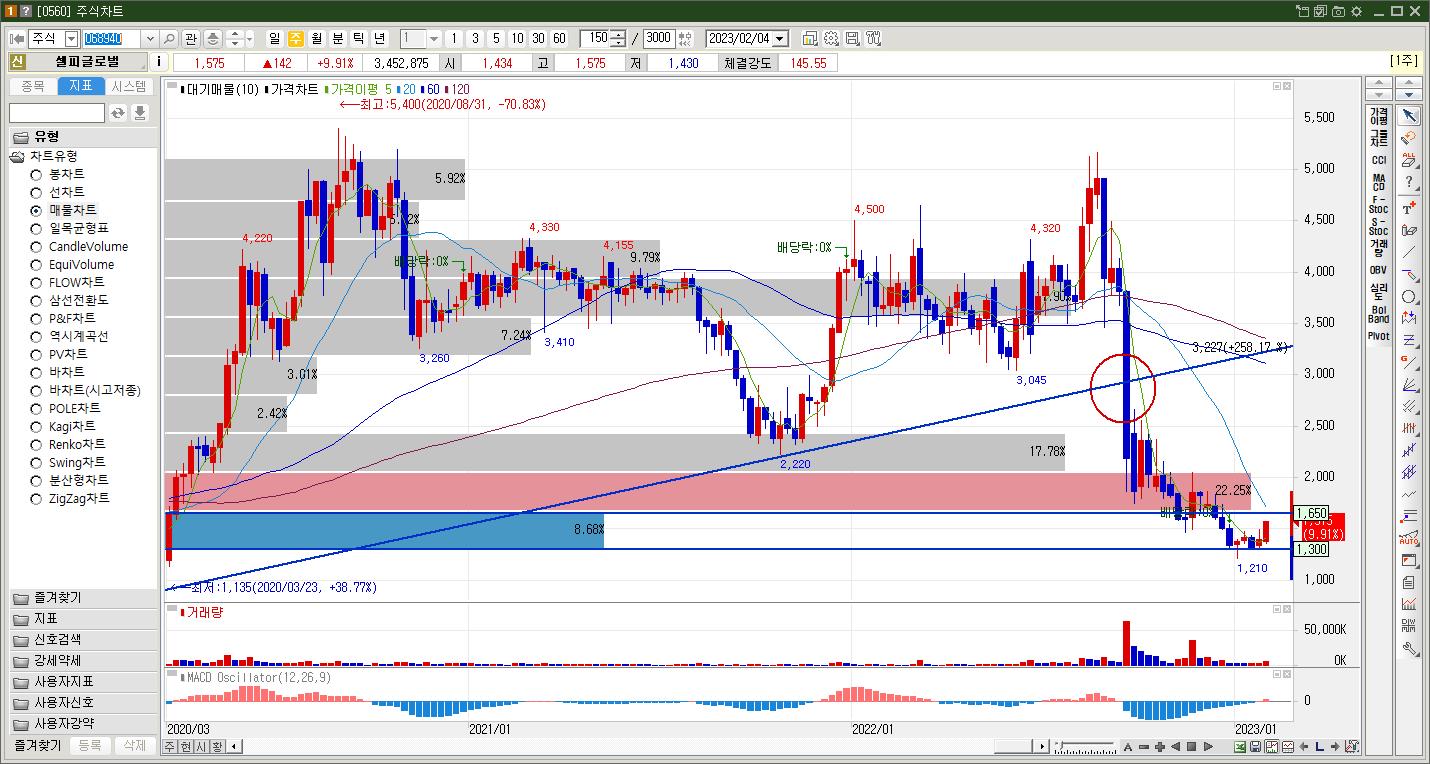1430x764 pixels.
Task: Open the period multiplier dropdown showing 1
Action: tap(434, 39)
